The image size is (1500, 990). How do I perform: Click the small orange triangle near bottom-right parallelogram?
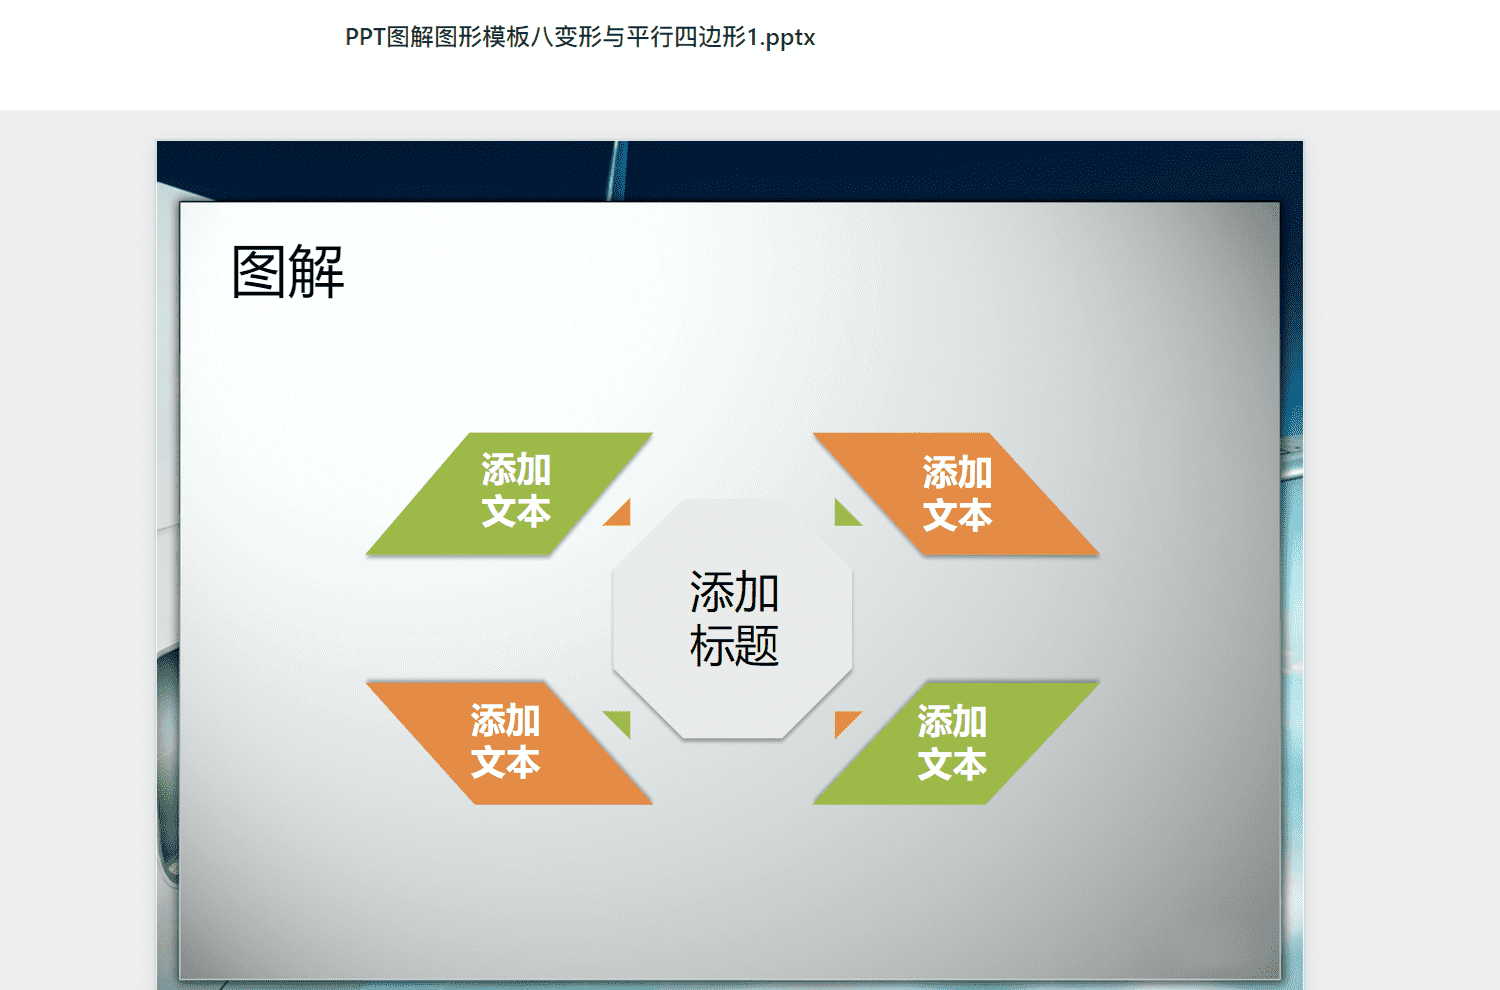[x=844, y=721]
